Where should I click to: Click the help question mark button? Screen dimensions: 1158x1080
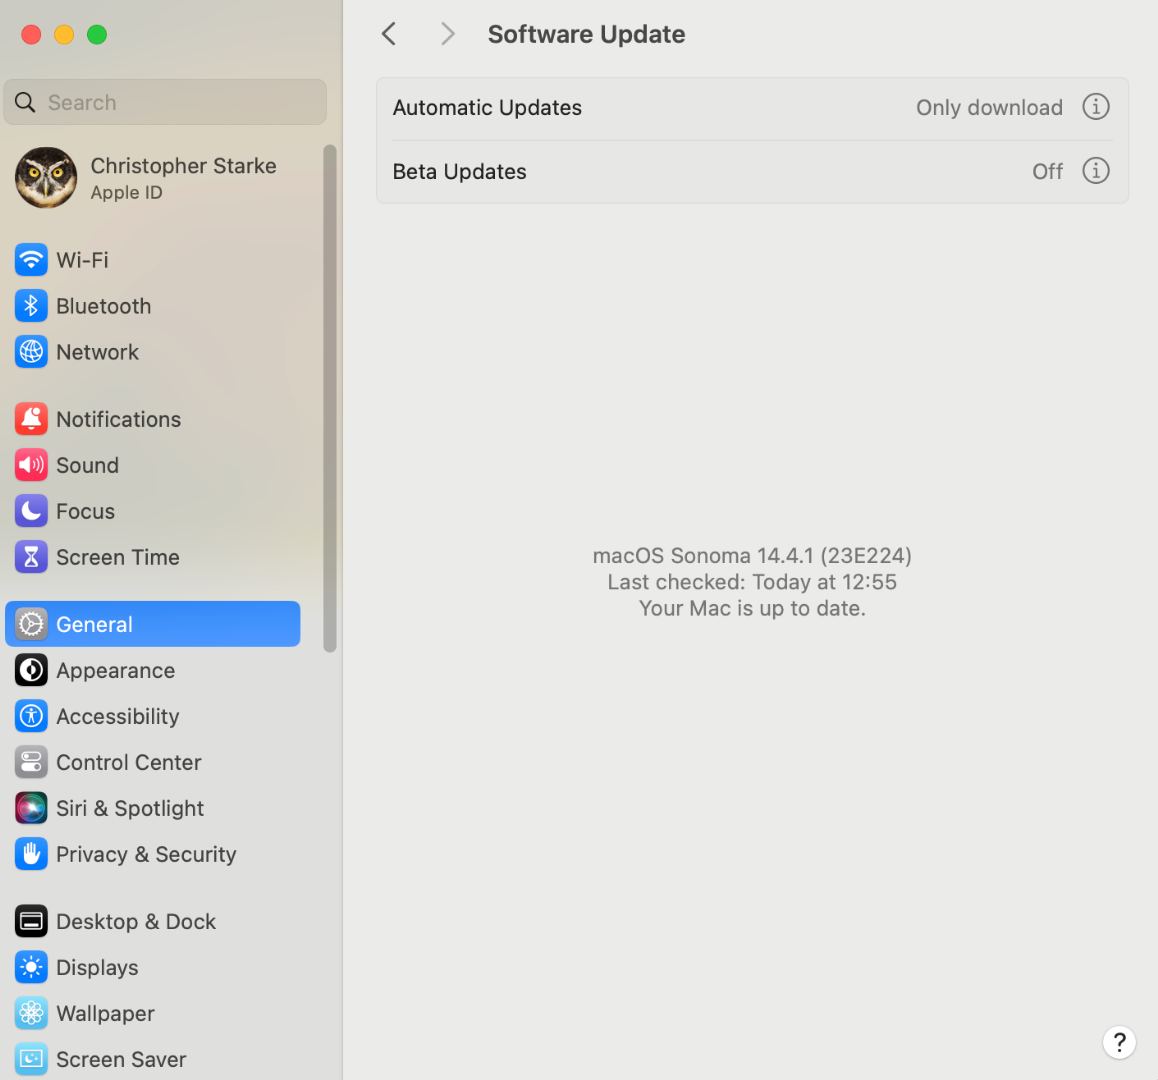(x=1119, y=1042)
